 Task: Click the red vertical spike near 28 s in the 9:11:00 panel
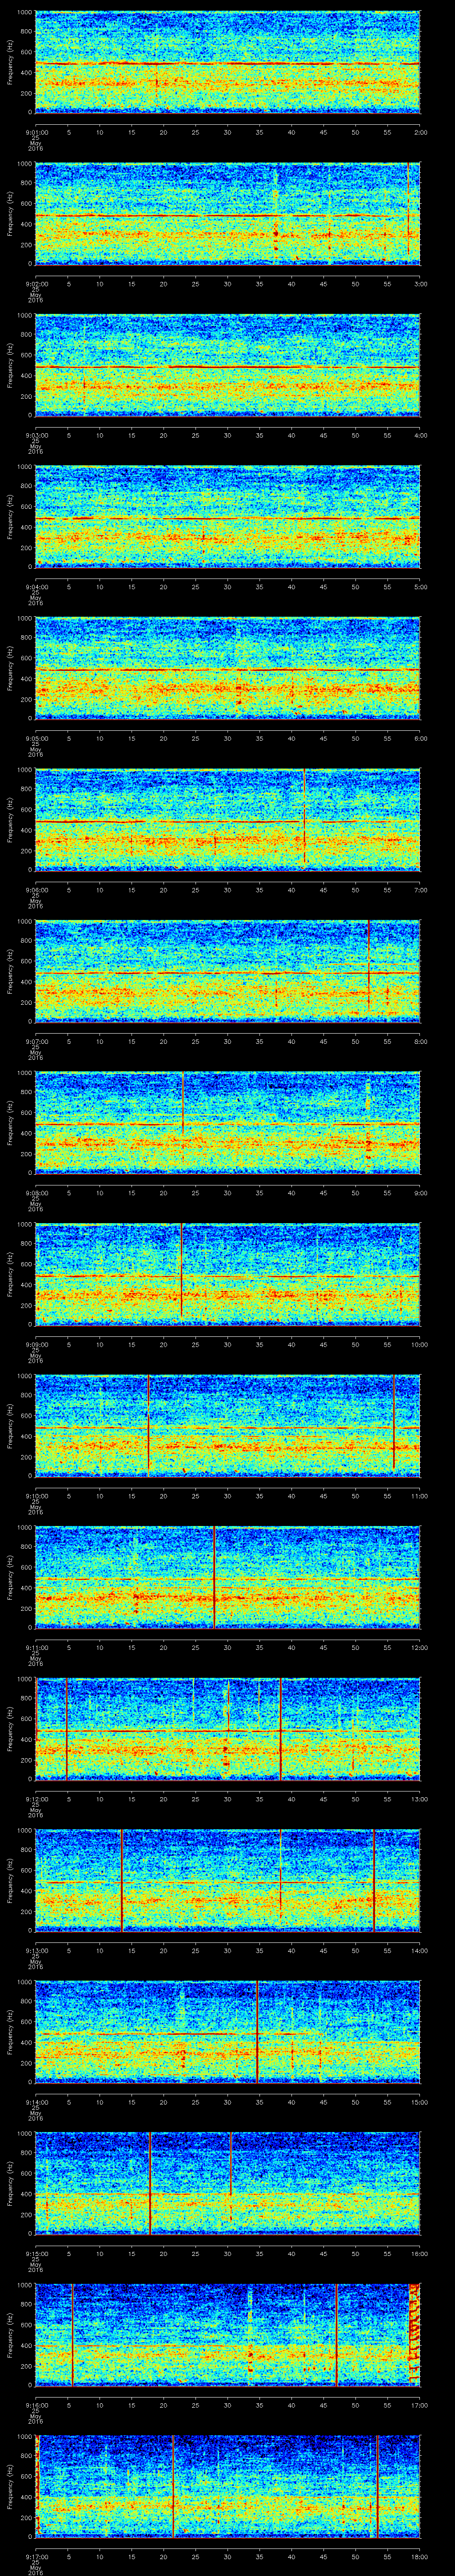click(214, 1577)
